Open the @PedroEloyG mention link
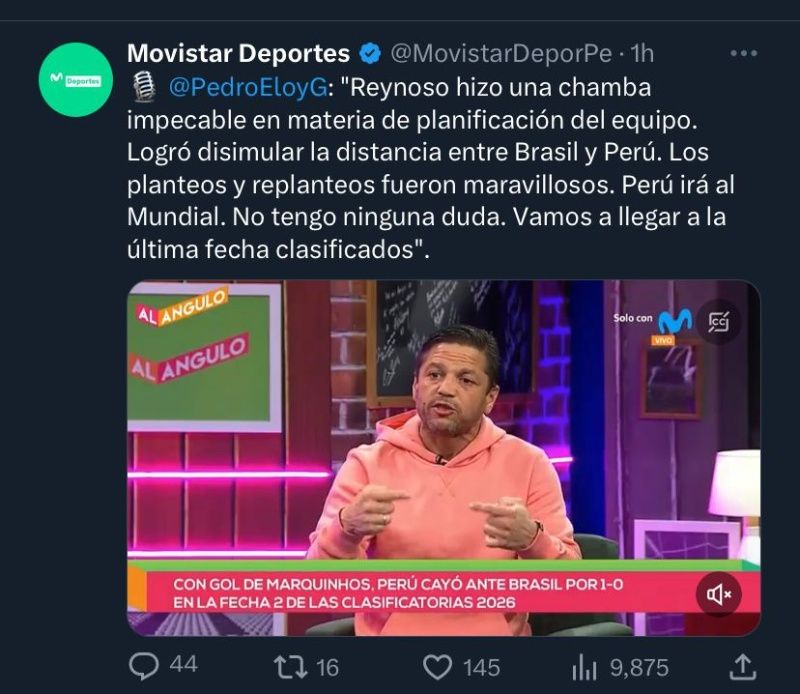800x694 pixels. pos(248,88)
